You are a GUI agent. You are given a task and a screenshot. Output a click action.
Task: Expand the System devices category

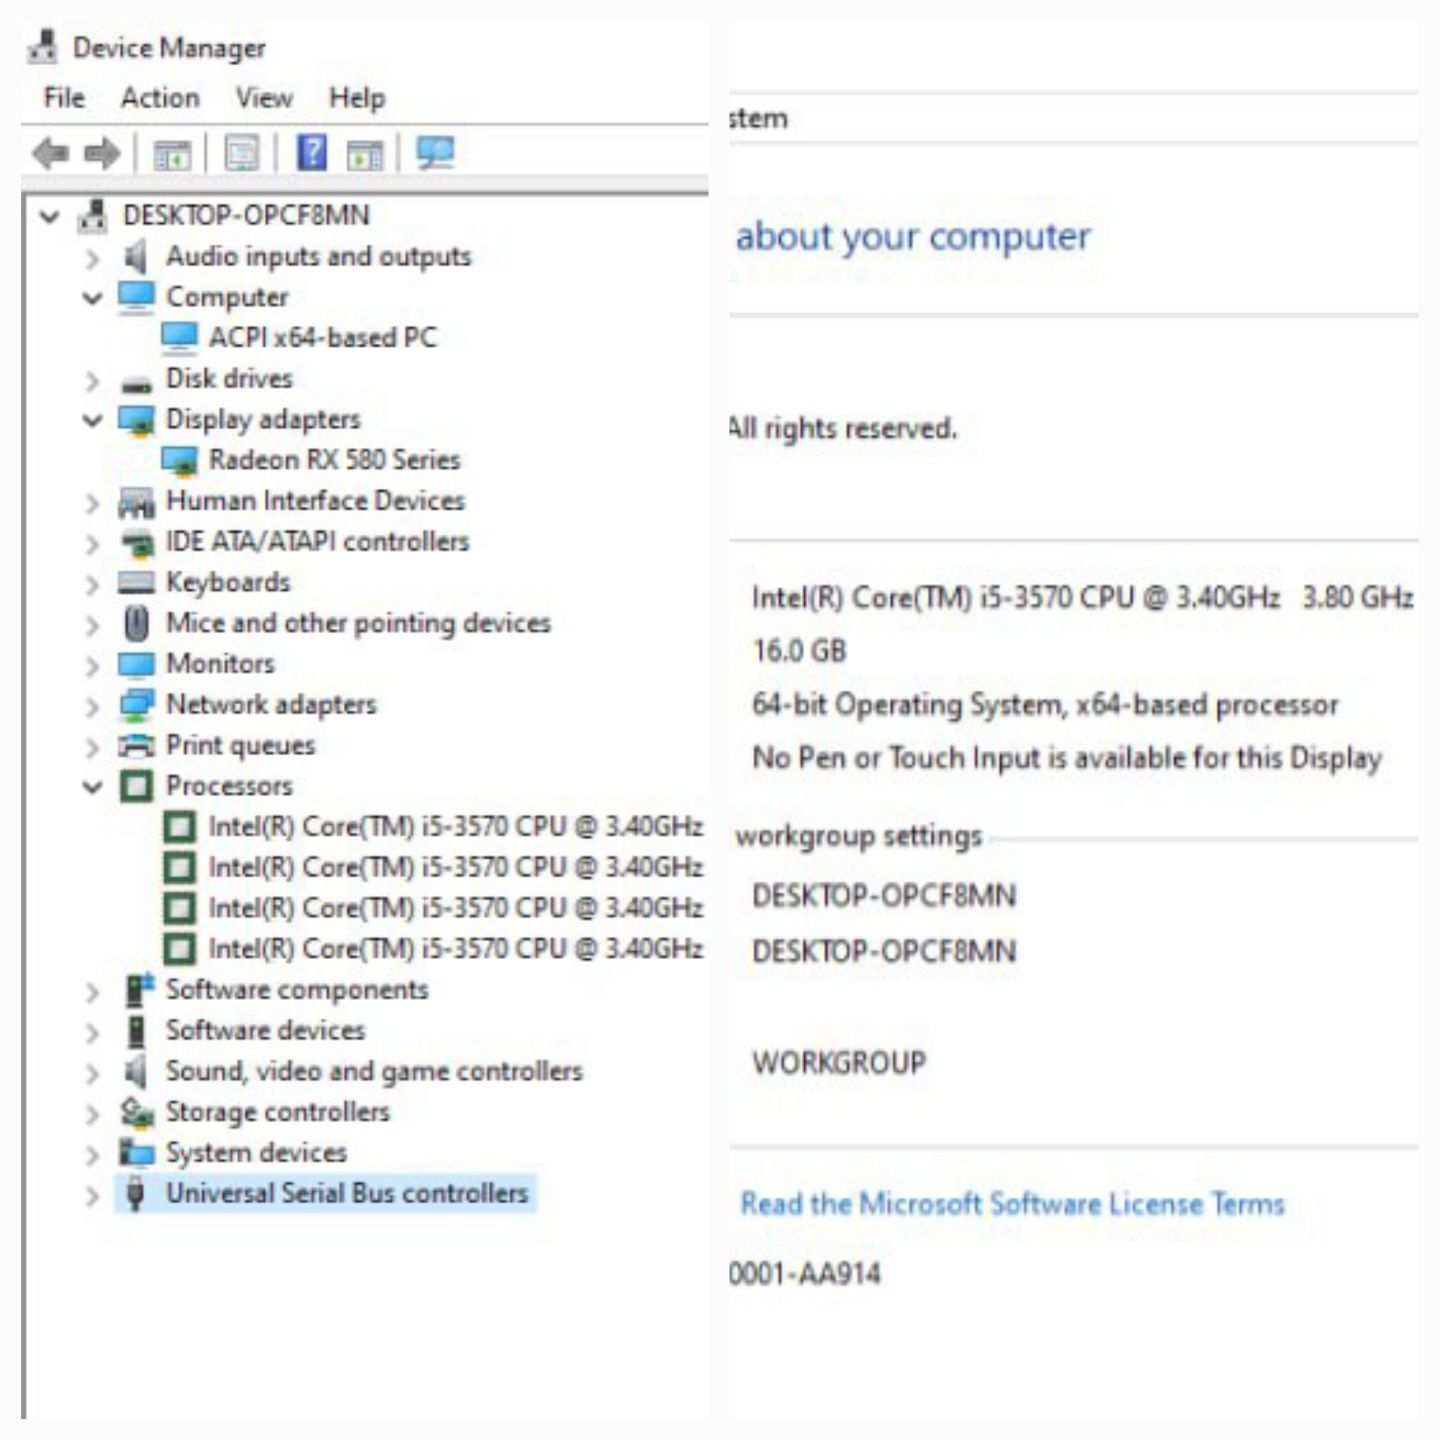click(93, 1154)
